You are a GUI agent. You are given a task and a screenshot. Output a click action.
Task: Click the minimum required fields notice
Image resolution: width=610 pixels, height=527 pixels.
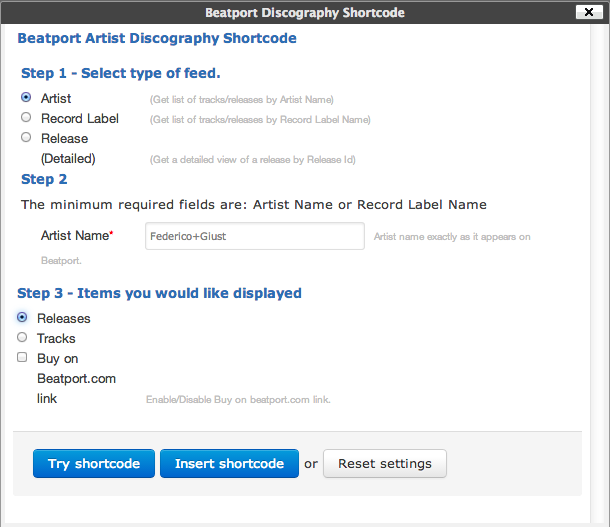point(254,204)
